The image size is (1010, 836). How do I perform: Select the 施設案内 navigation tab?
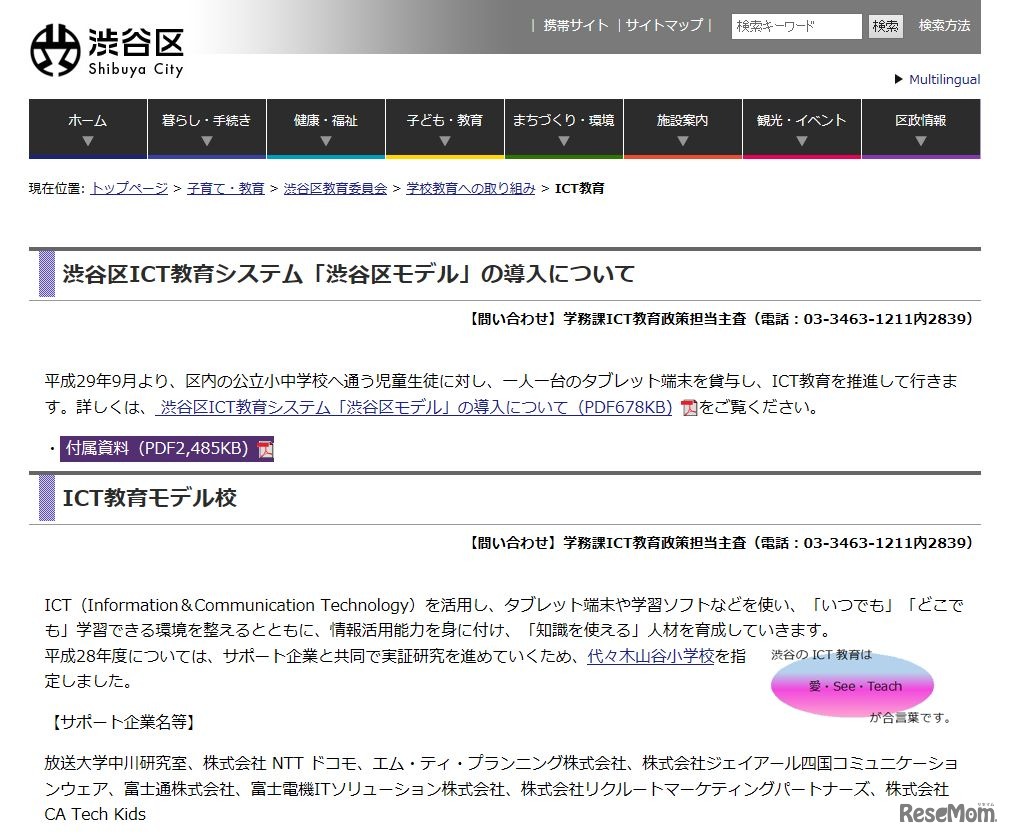coord(682,128)
